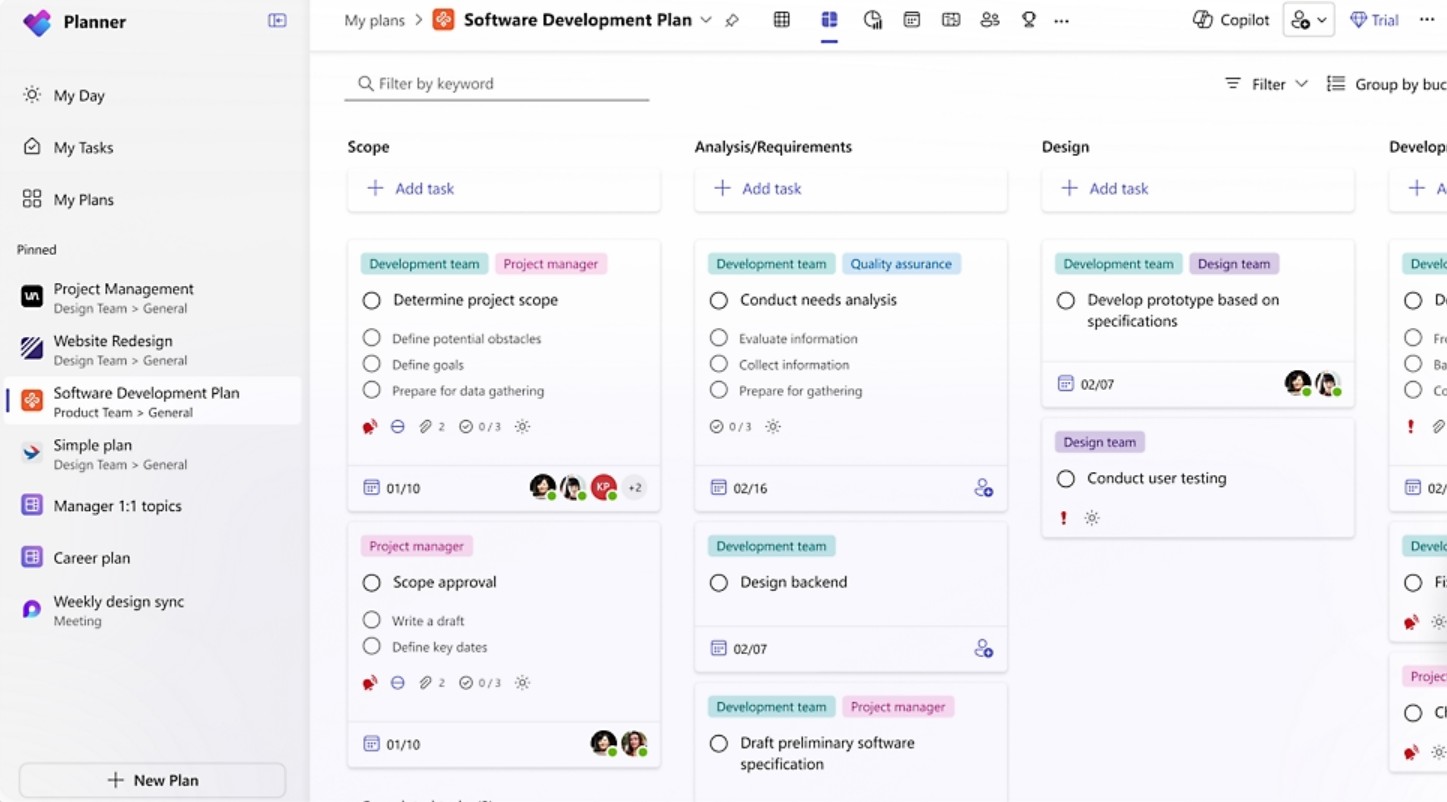Pin the Software Development Plan
The width and height of the screenshot is (1447, 802).
click(x=732, y=20)
